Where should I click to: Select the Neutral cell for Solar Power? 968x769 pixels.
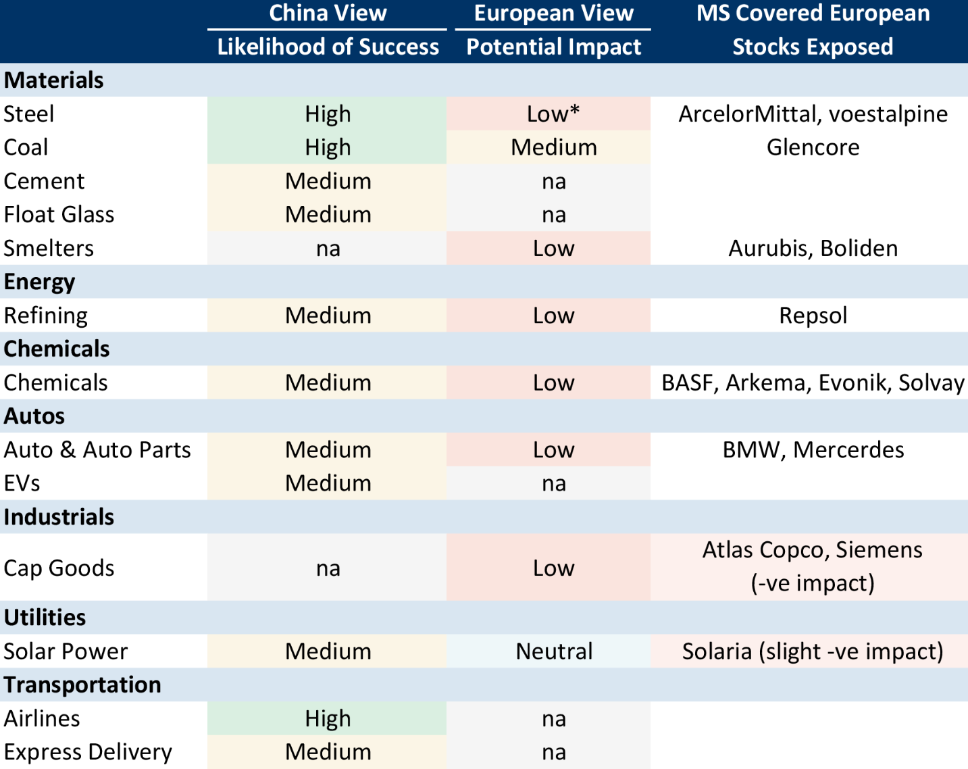pos(553,652)
